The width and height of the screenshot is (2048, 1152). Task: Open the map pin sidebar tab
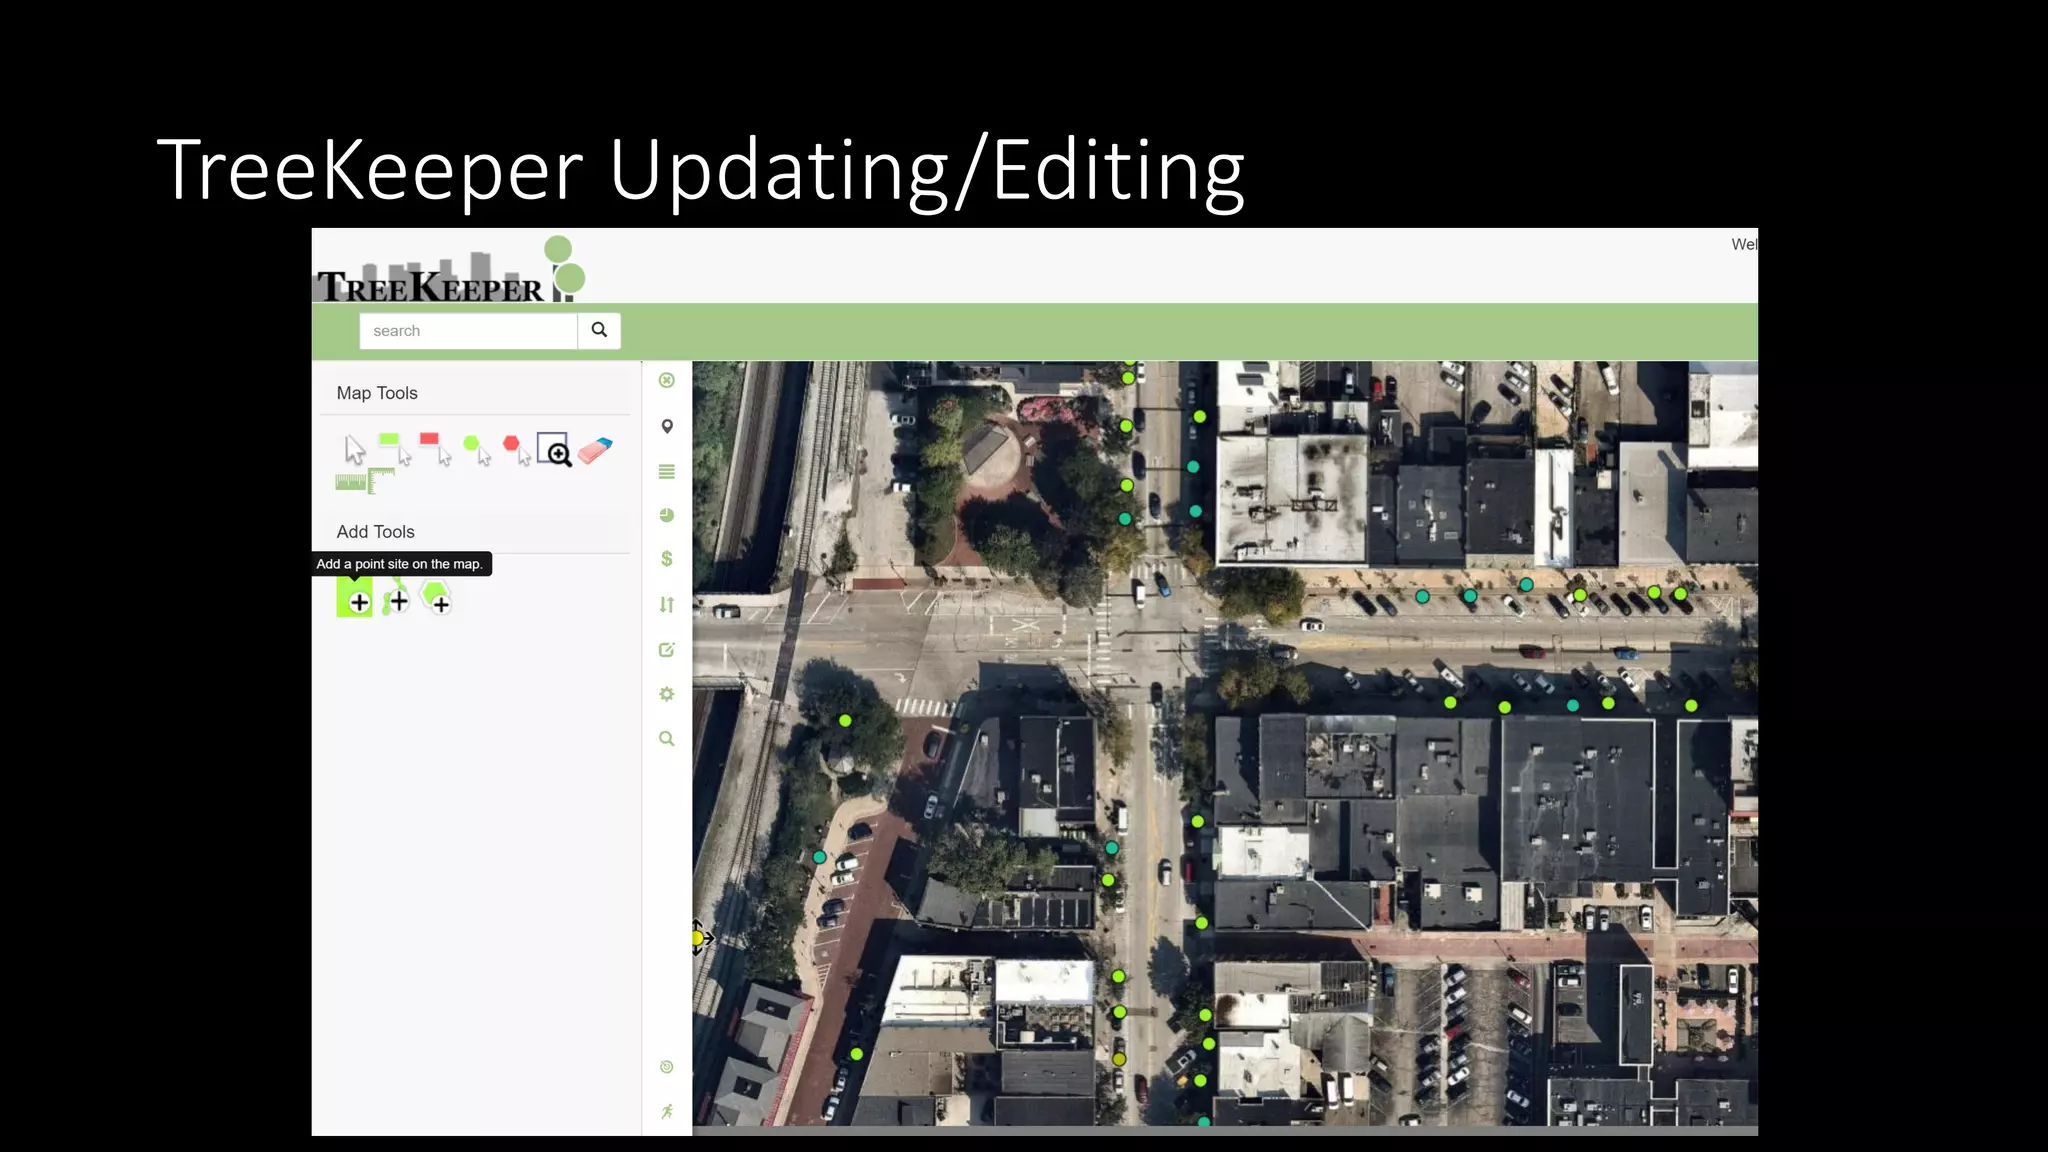[x=667, y=426]
